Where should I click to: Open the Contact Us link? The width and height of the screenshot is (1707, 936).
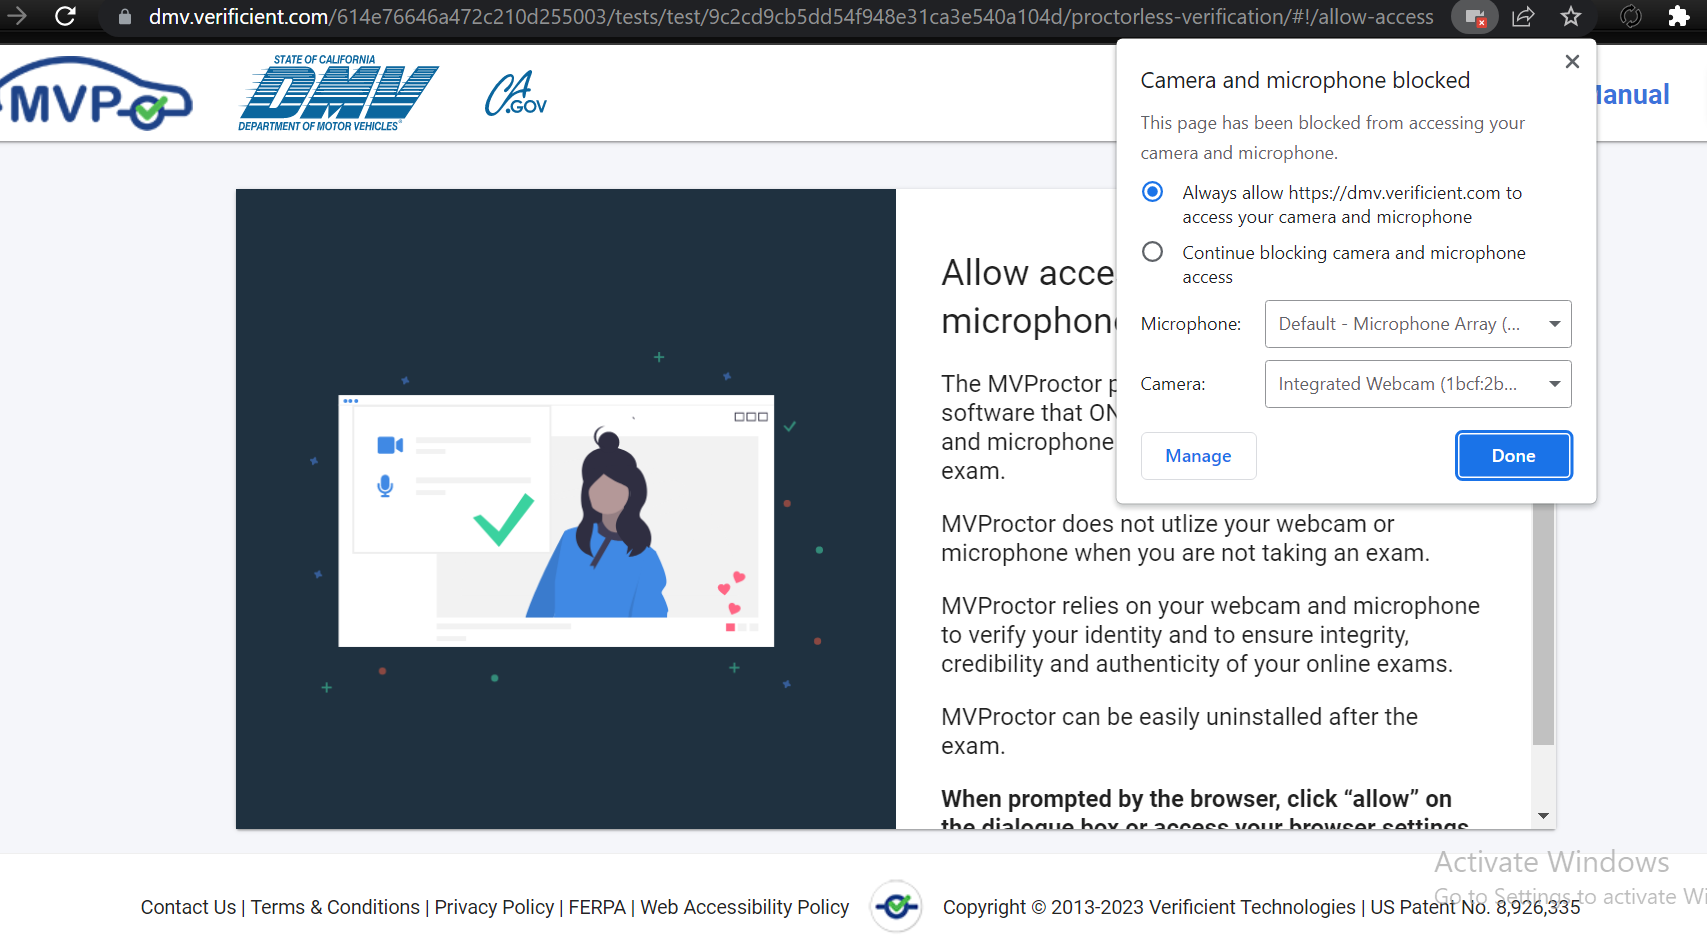tap(188, 907)
